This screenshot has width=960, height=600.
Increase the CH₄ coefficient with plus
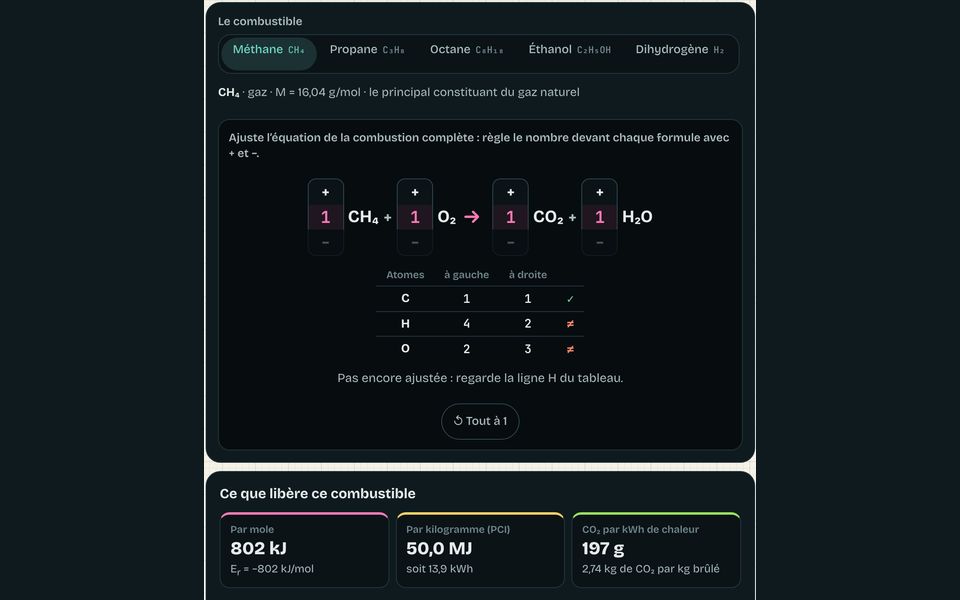[x=326, y=192]
